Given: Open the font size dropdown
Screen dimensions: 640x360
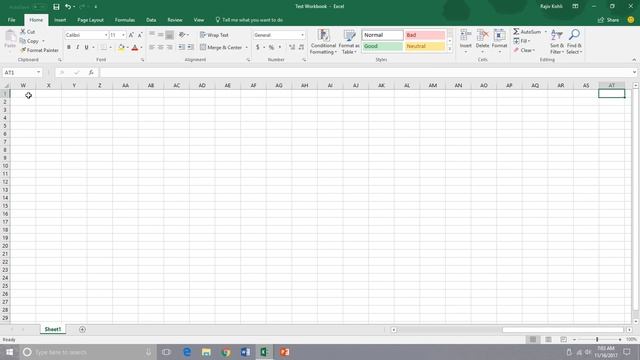Looking at the screenshot, I should click(x=123, y=35).
